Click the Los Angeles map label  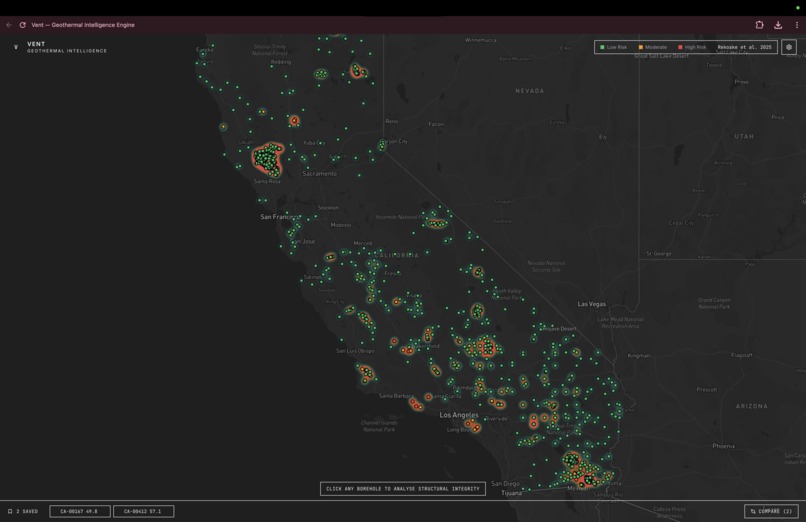coord(459,415)
